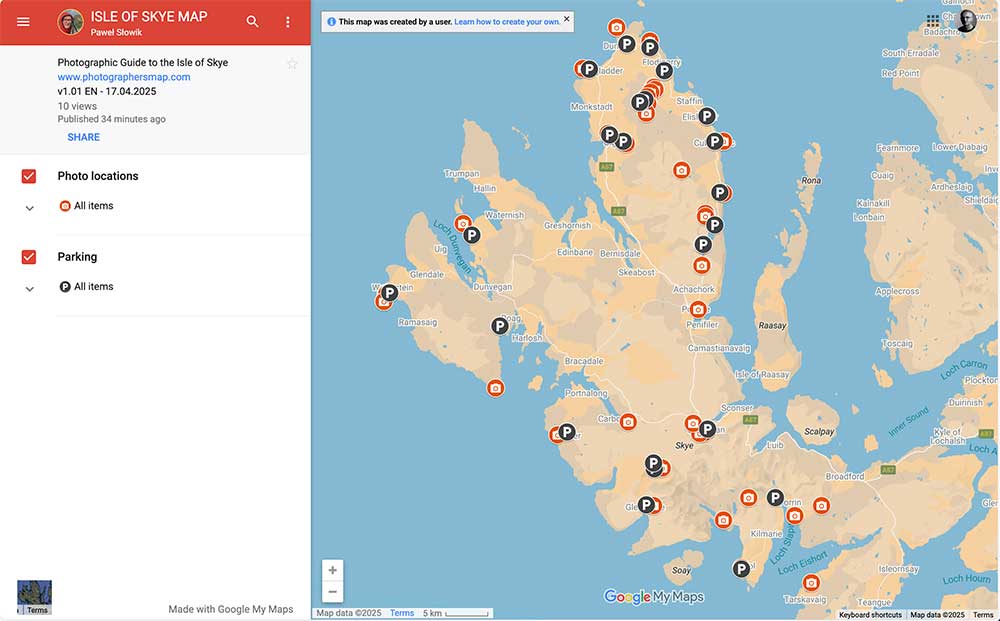Click the search magnifier icon
The width and height of the screenshot is (1000, 621).
click(x=253, y=22)
